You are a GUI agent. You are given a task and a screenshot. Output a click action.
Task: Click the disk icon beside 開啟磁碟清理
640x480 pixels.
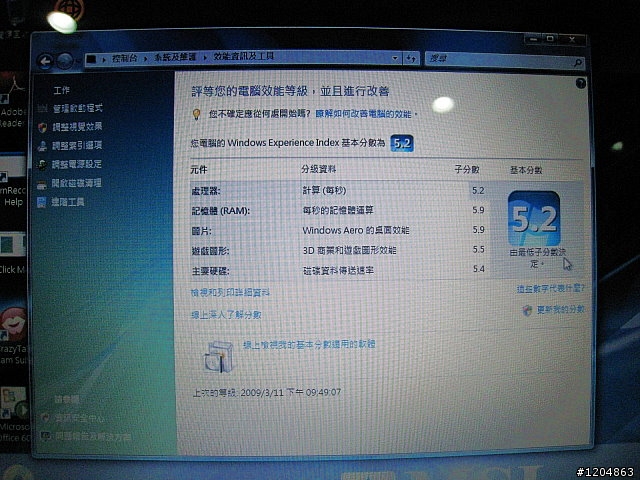42,184
